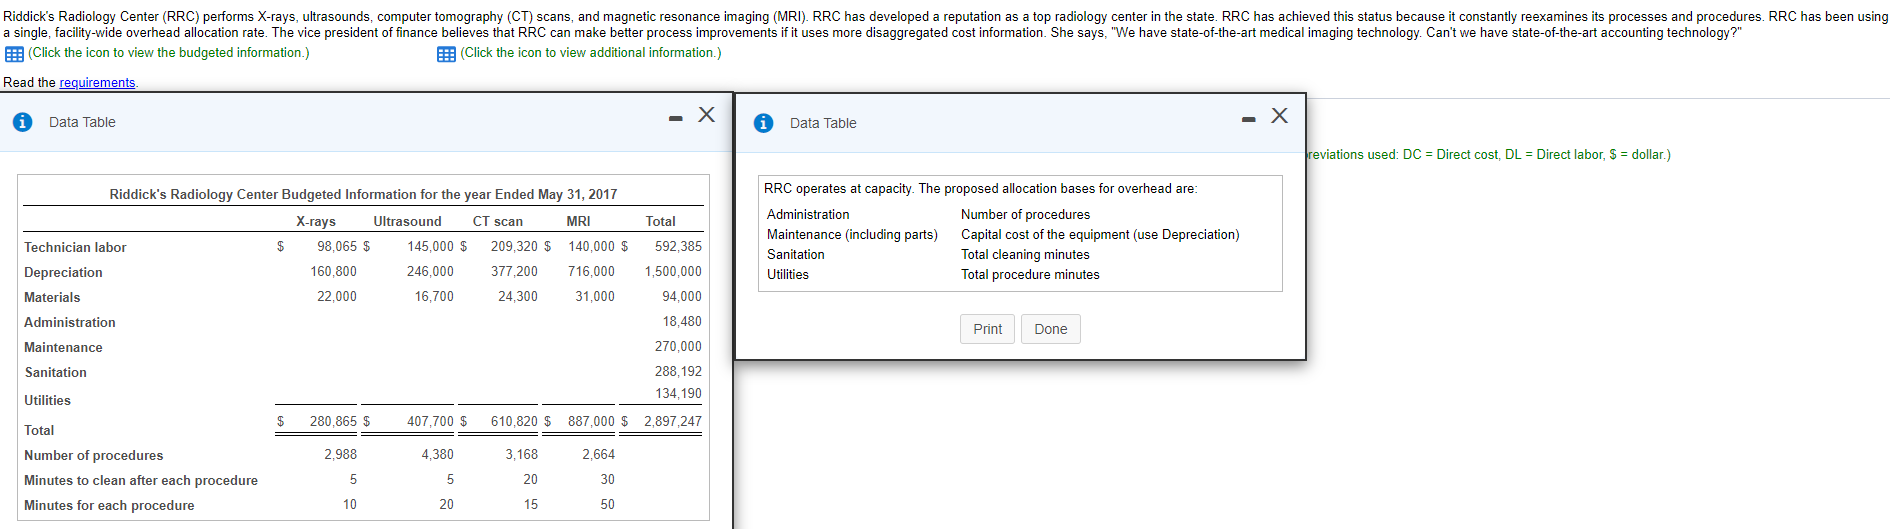The width and height of the screenshot is (1890, 529).
Task: Select CT scan number of procedures 3,168
Action: point(521,454)
